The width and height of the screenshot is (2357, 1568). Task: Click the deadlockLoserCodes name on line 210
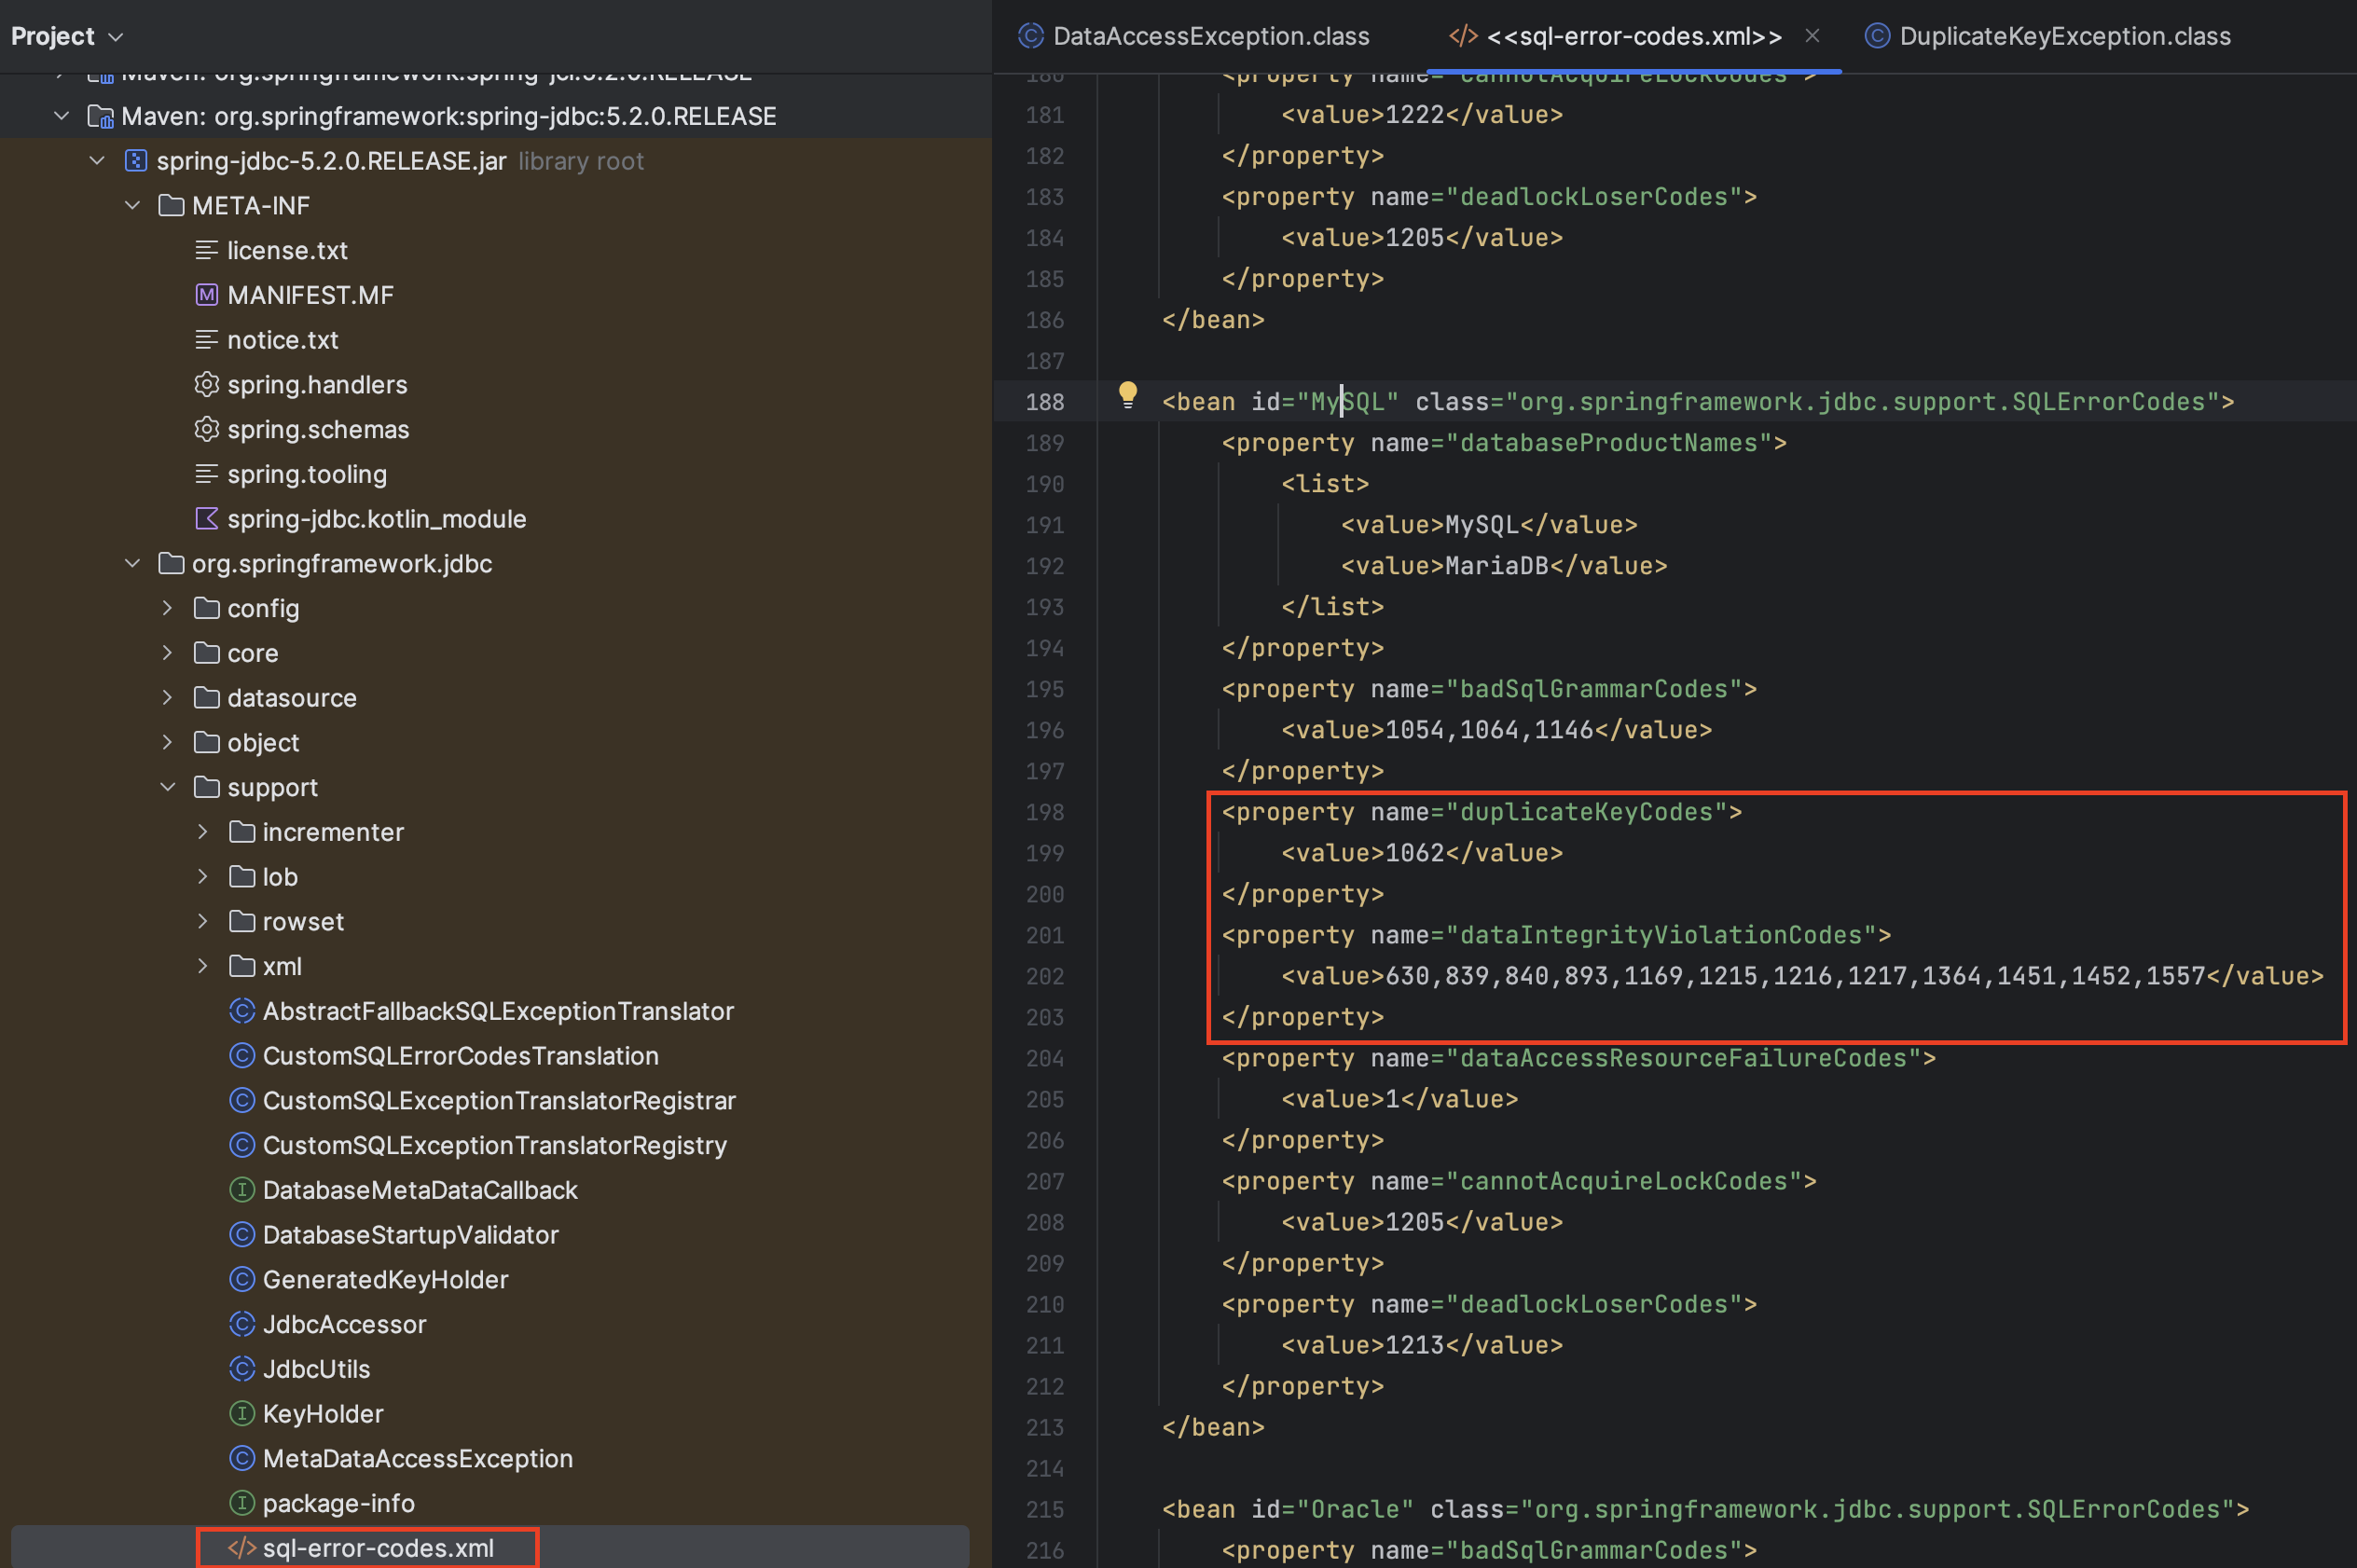[x=1594, y=1304]
